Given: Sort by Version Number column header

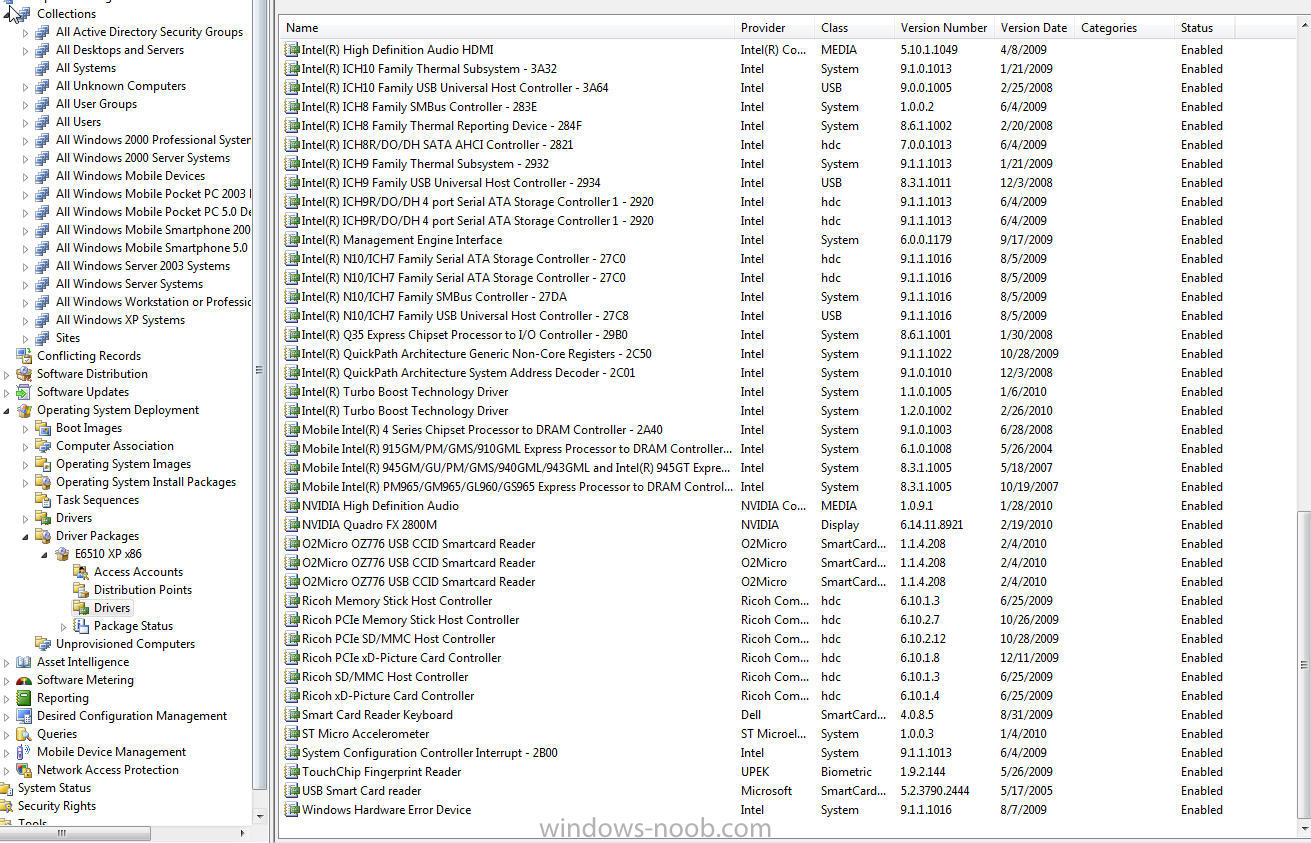Looking at the screenshot, I should 944,28.
